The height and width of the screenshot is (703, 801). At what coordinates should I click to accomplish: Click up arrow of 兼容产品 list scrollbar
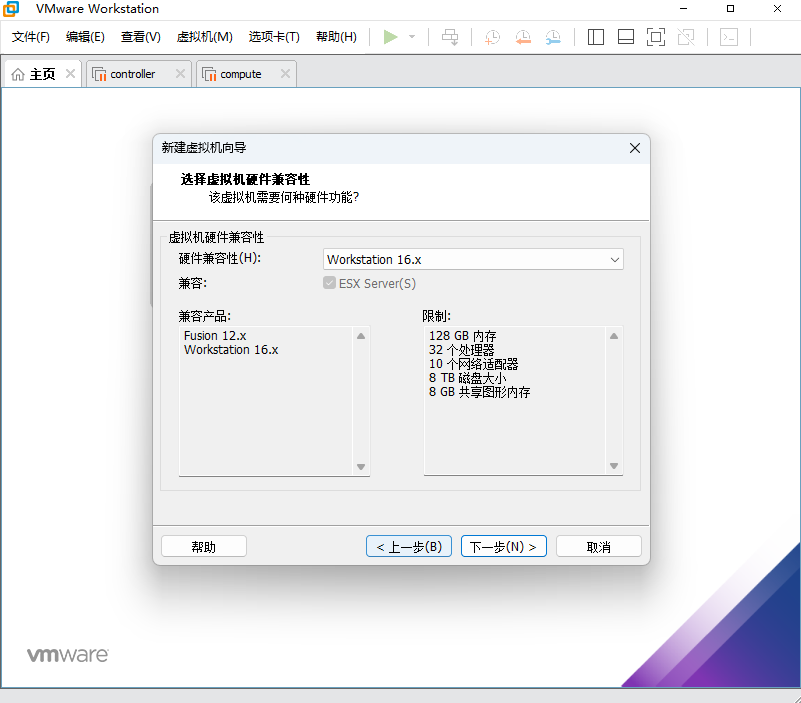361,336
